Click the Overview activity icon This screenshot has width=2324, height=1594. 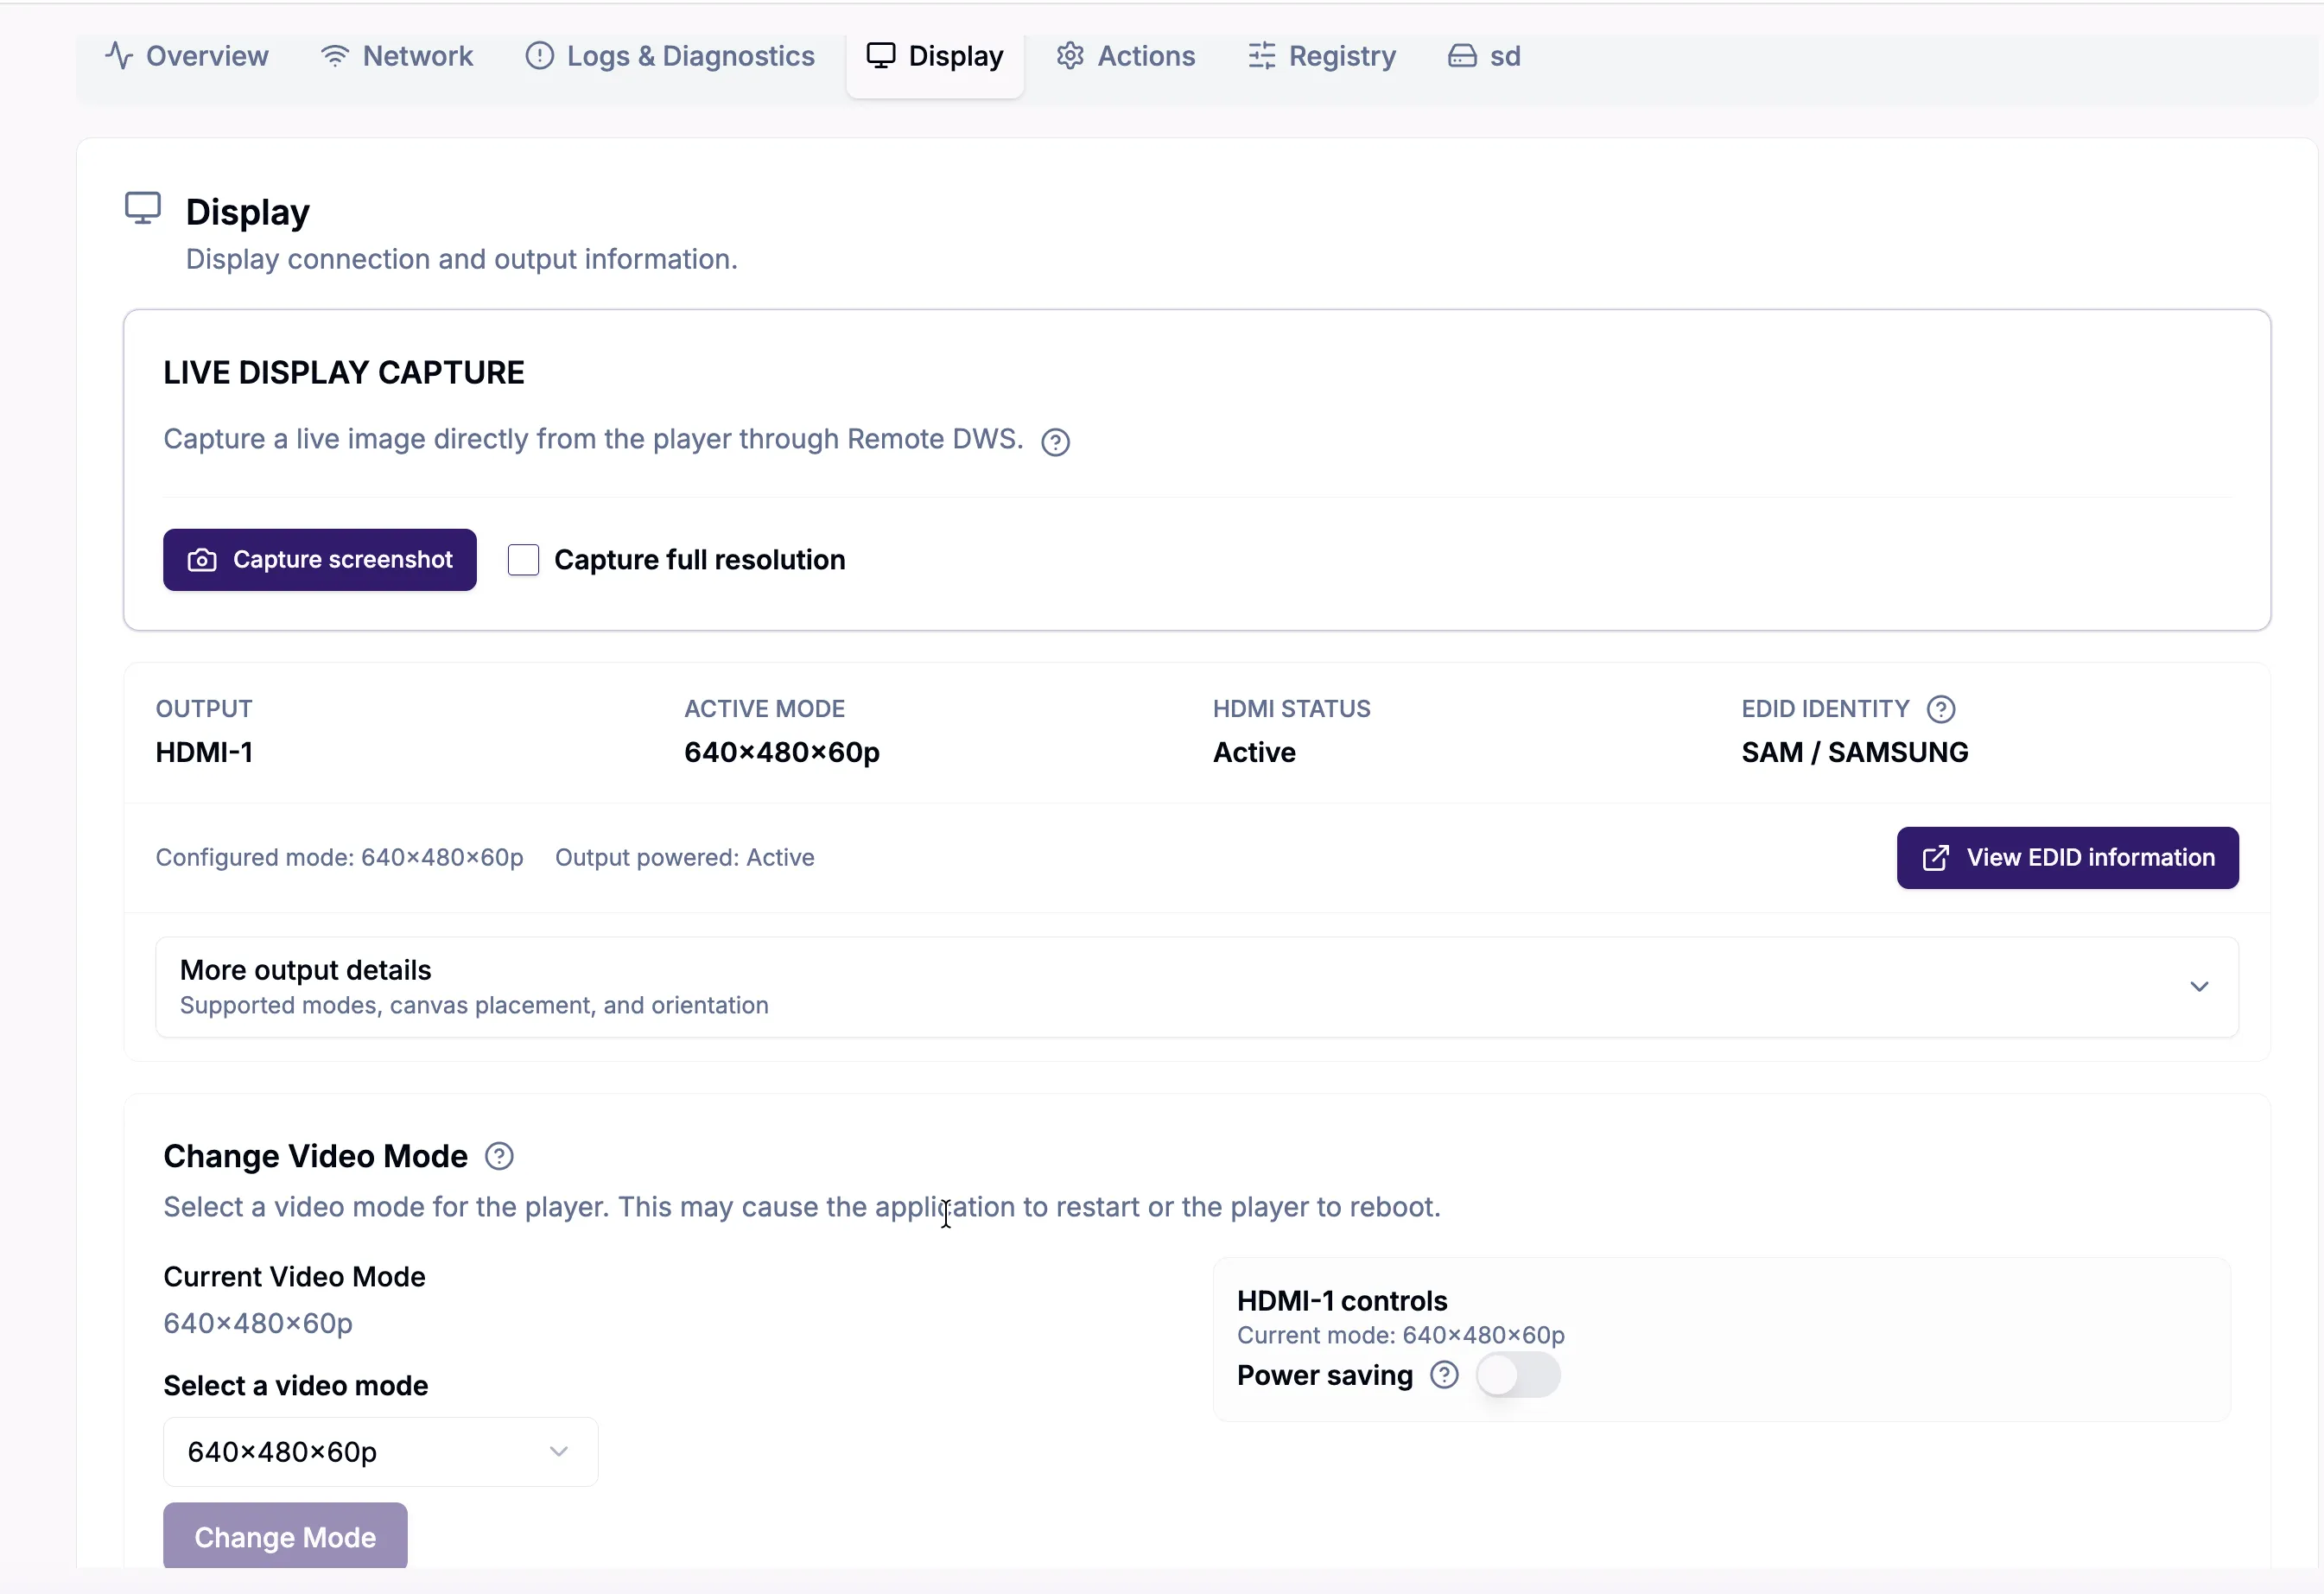(119, 56)
